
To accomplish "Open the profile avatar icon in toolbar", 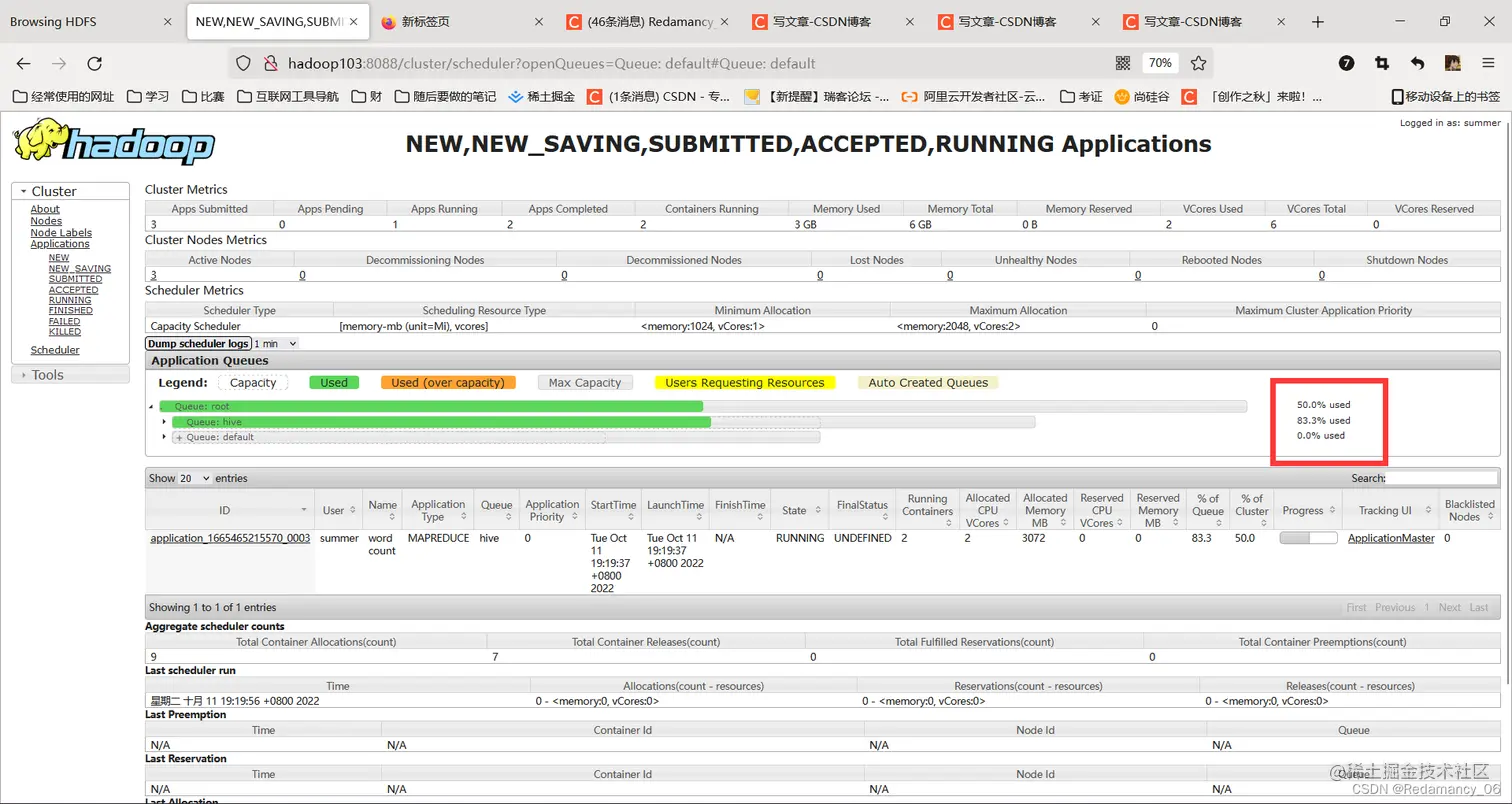I will (x=1453, y=63).
